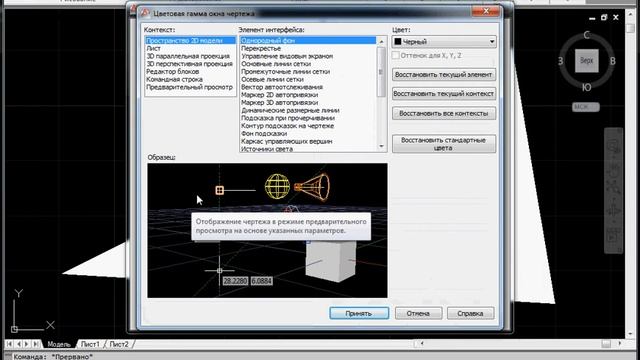Select 'Управление видовым экраном' element
The image size is (640, 360).
click(287, 56)
